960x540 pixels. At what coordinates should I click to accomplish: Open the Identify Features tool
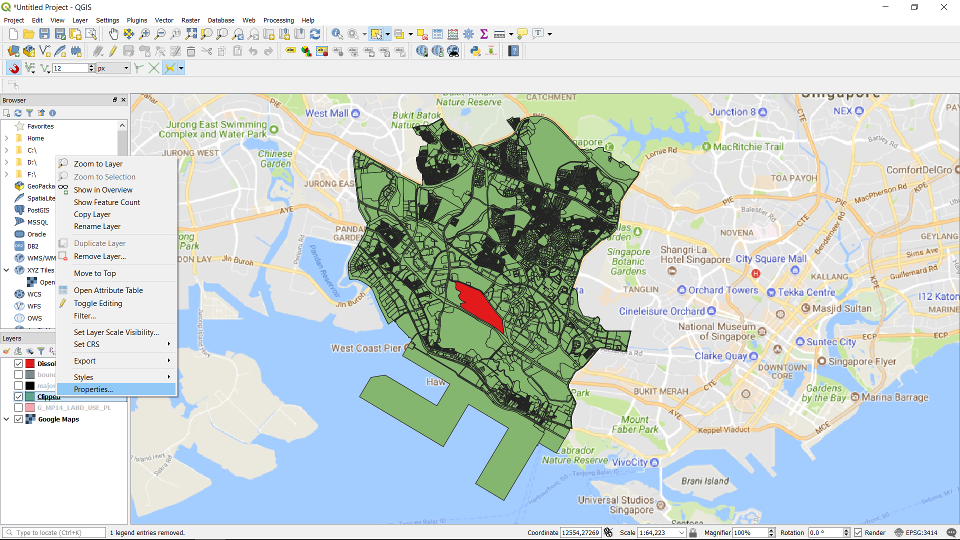point(337,34)
